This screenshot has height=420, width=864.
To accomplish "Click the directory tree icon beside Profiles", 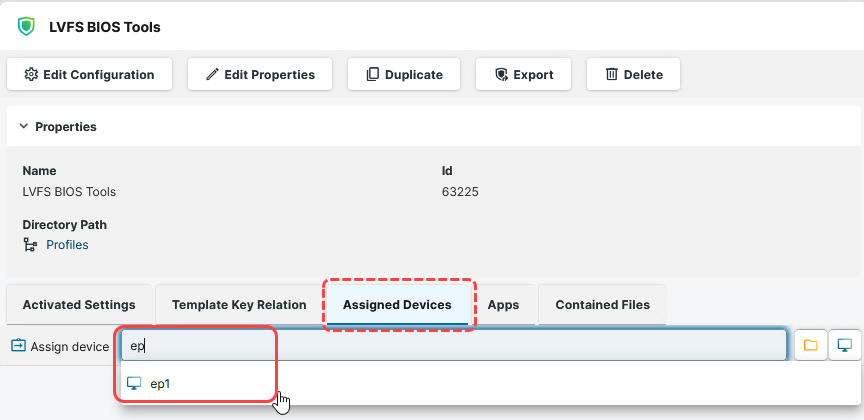I will [x=30, y=245].
